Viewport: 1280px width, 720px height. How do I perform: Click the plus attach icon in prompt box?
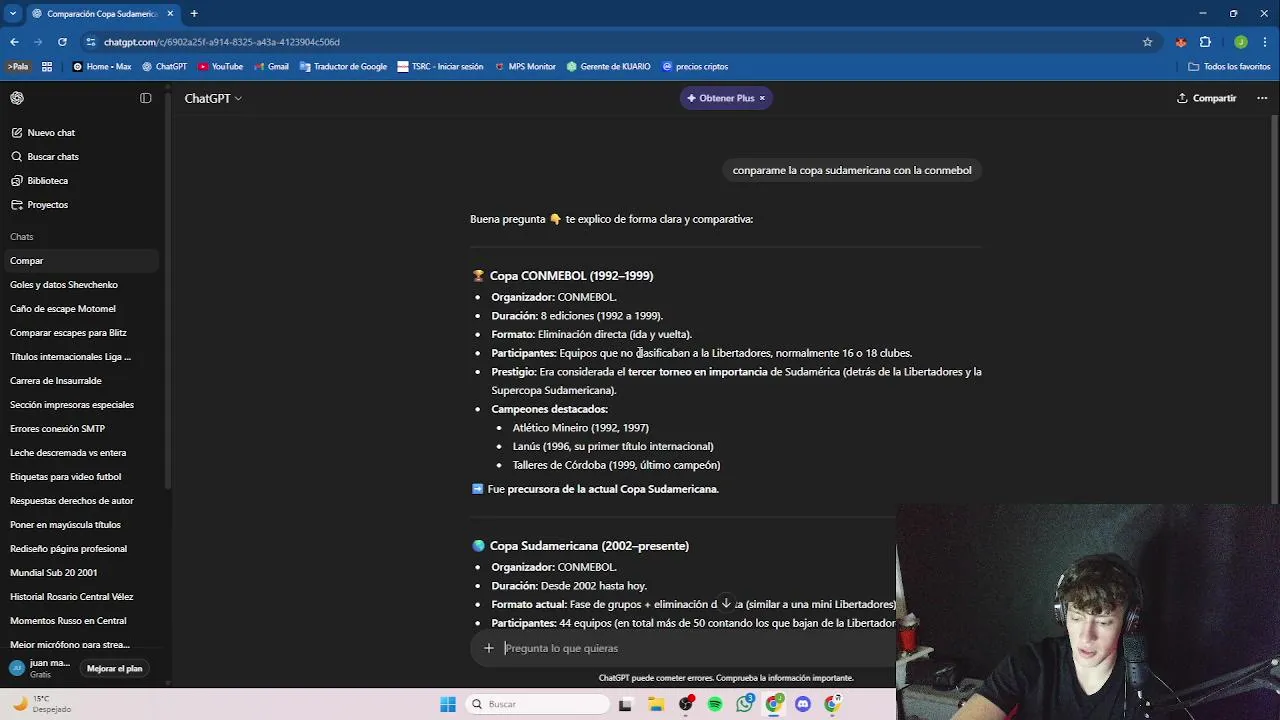click(489, 648)
